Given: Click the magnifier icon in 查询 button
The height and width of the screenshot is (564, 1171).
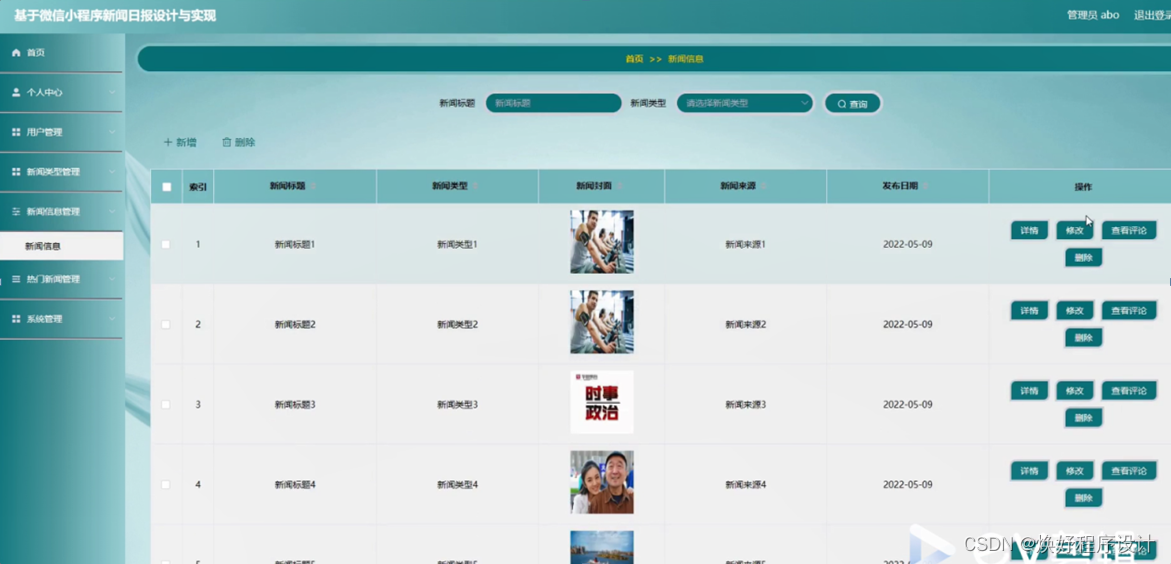Looking at the screenshot, I should coord(842,104).
